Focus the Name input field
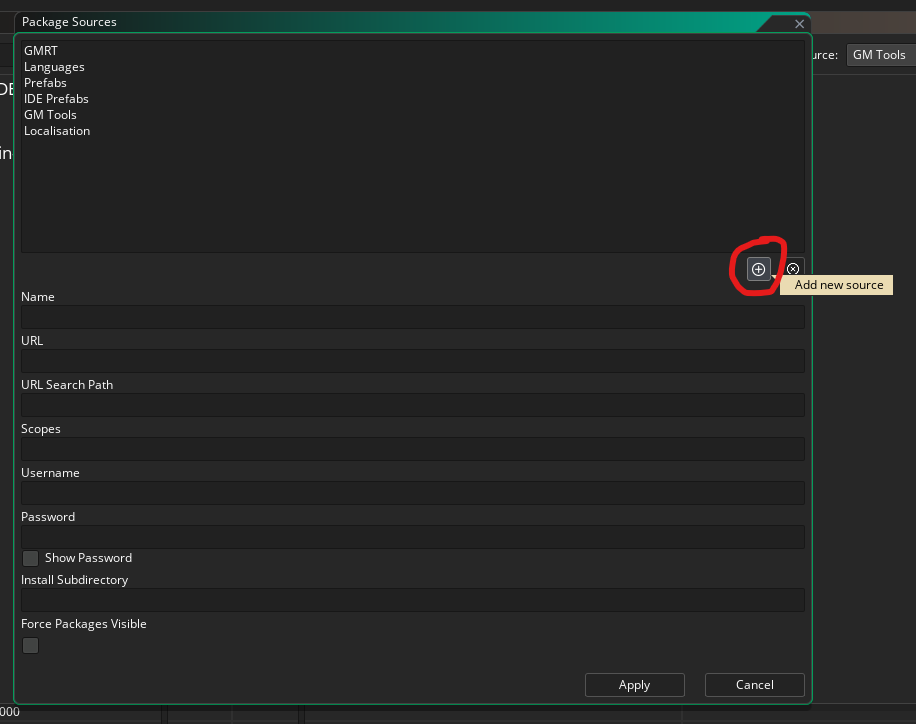Viewport: 916px width, 724px height. [412, 317]
